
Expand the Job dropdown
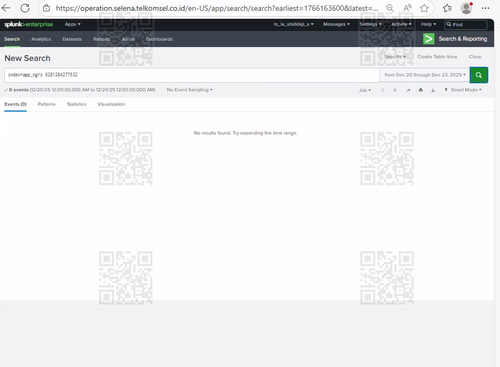(365, 90)
